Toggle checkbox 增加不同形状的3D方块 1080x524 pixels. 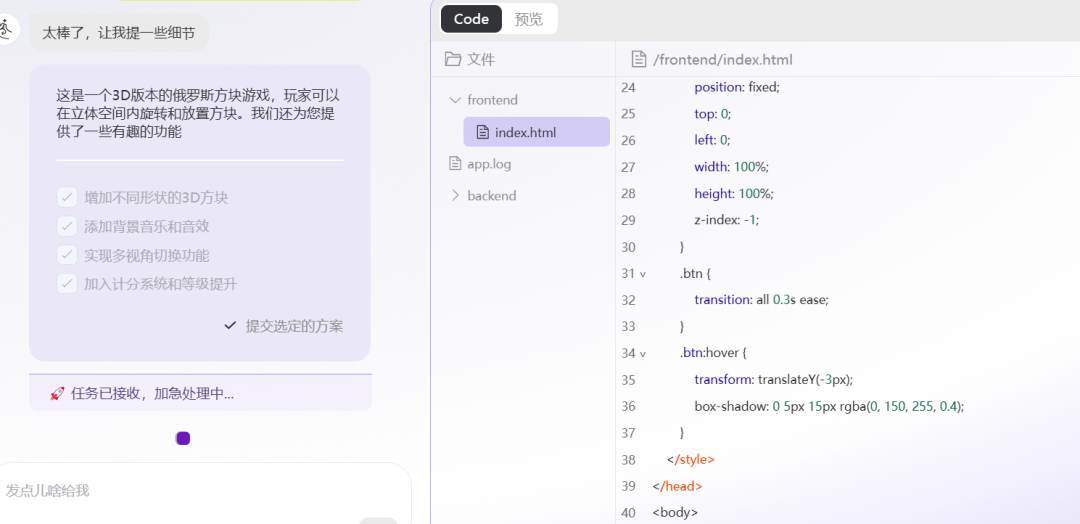point(67,198)
